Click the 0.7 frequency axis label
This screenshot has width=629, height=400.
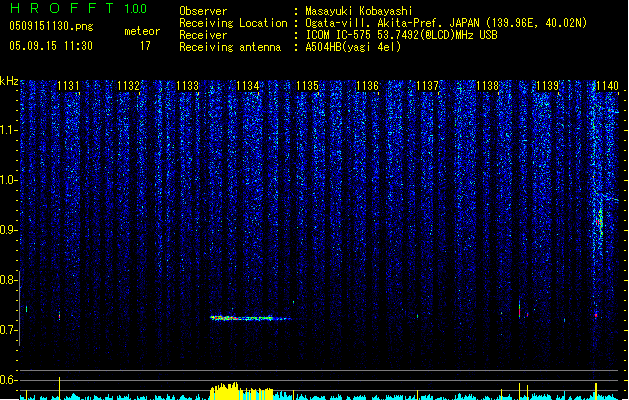(x=8, y=330)
